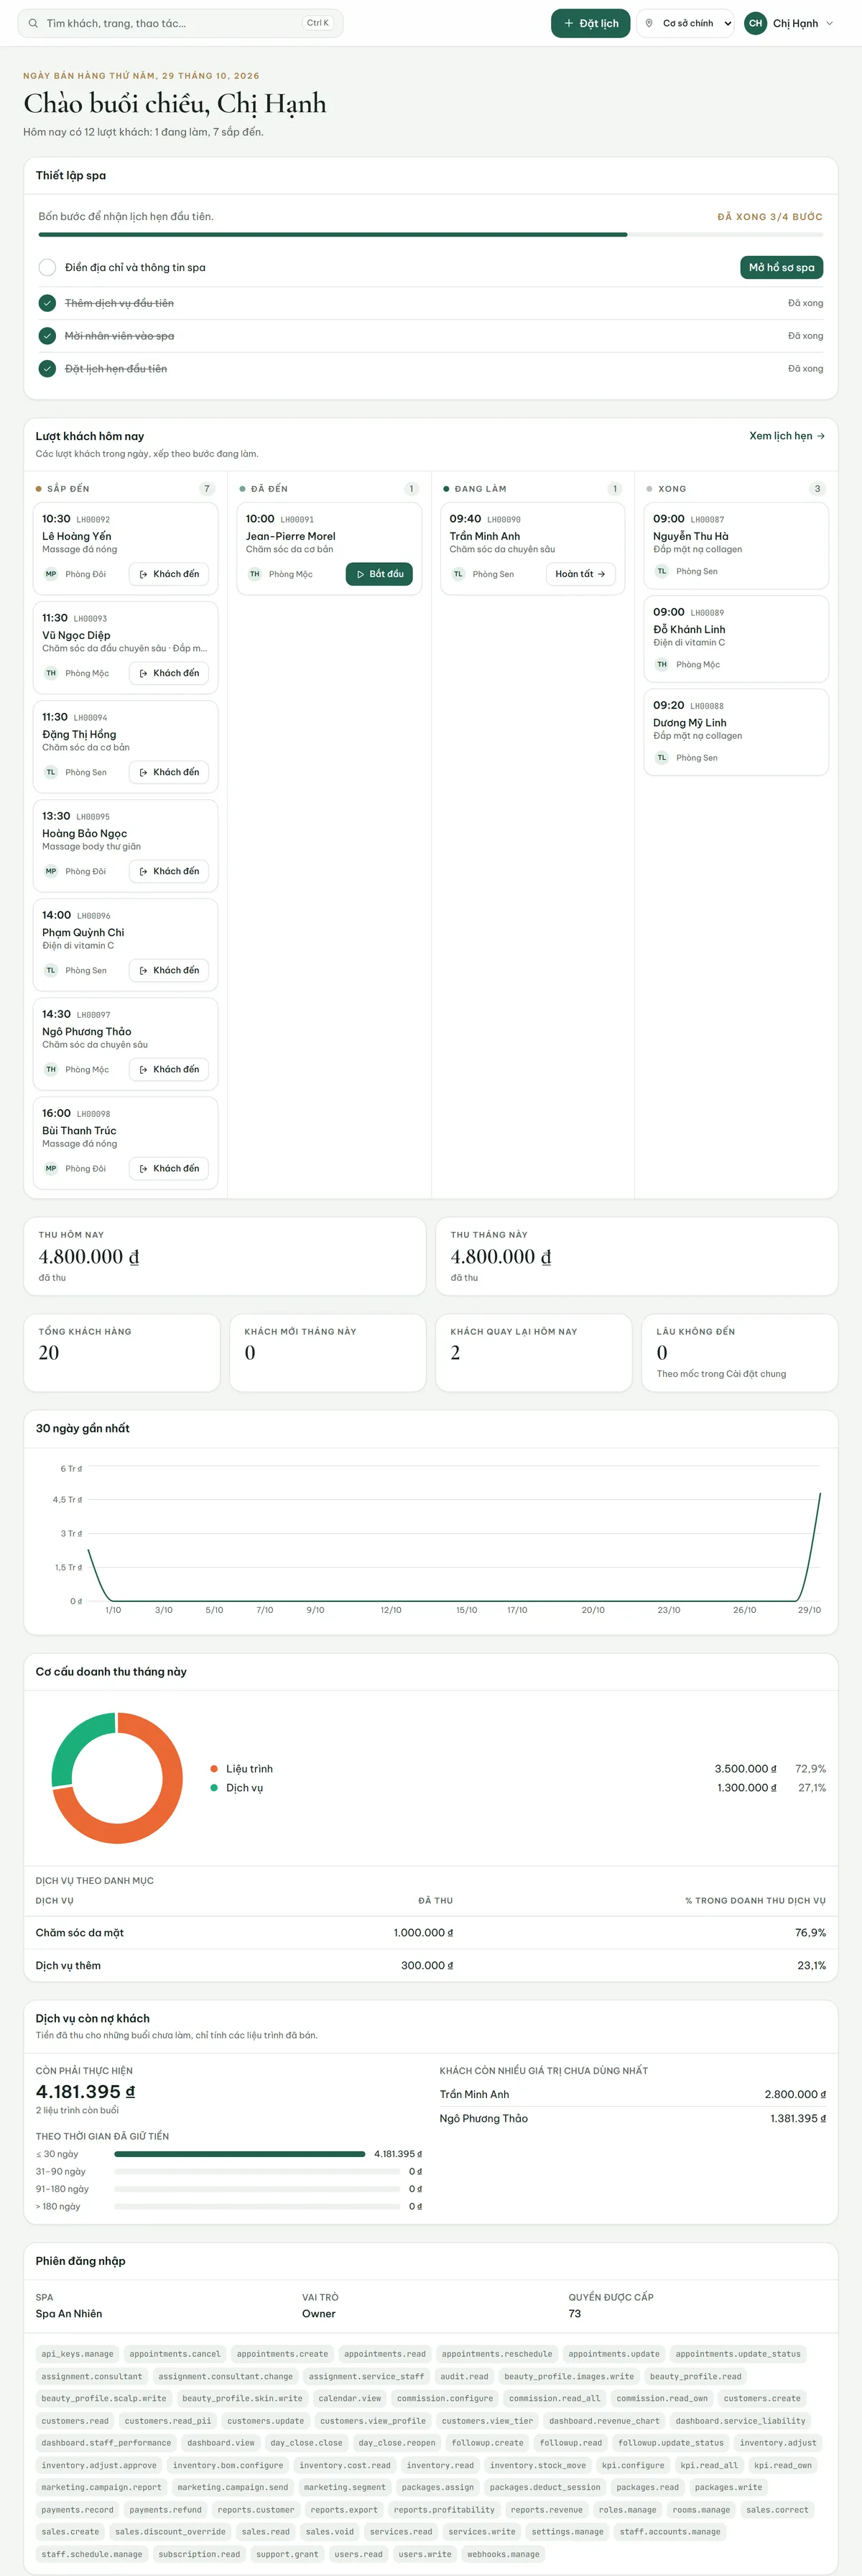Screen dimensions: 862x2576
Task: Click play icon on Bắt đầu button
Action: click(361, 574)
